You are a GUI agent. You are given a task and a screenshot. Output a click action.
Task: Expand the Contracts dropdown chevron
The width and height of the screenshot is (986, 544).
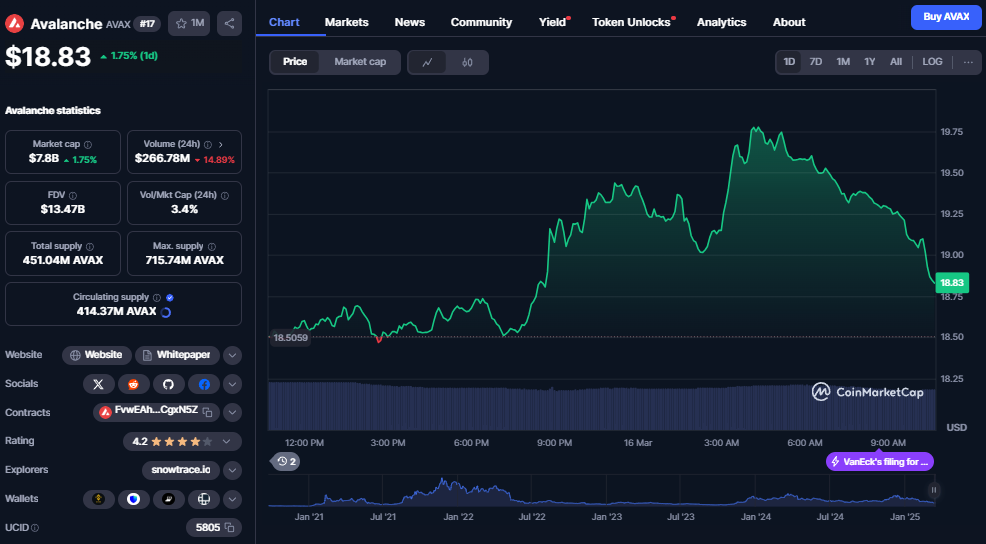232,413
